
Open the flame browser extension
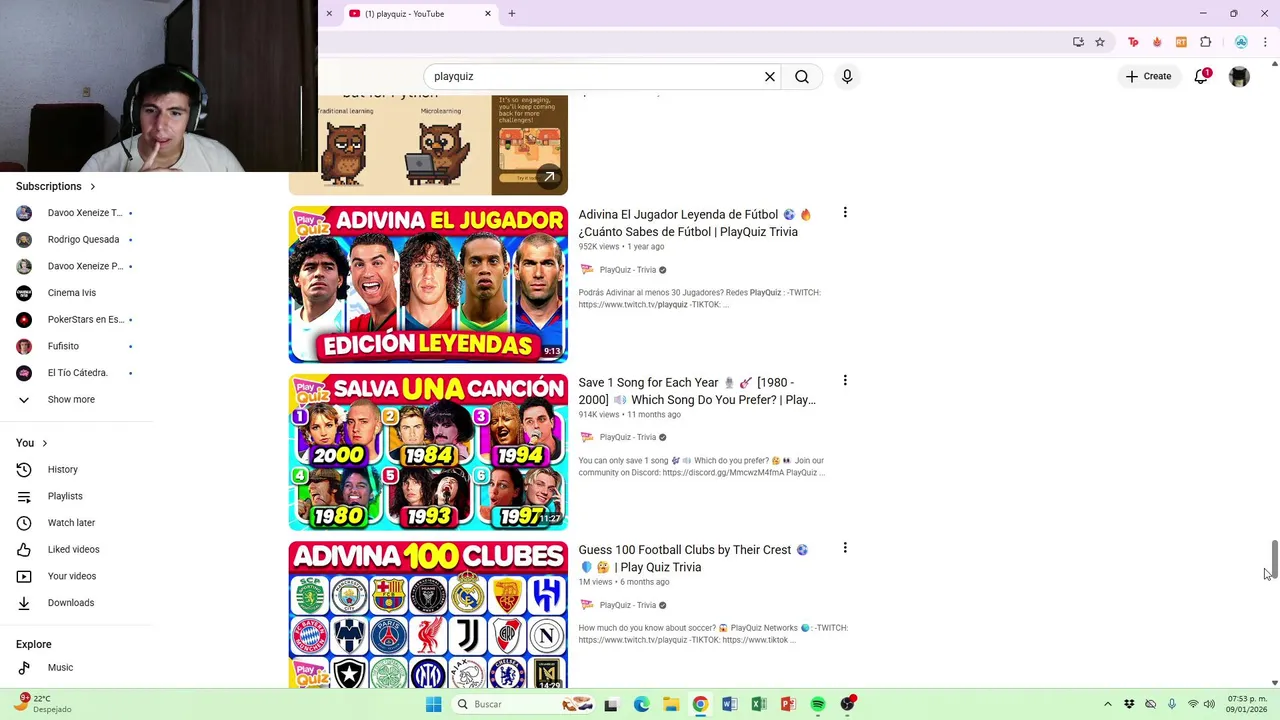[1157, 42]
